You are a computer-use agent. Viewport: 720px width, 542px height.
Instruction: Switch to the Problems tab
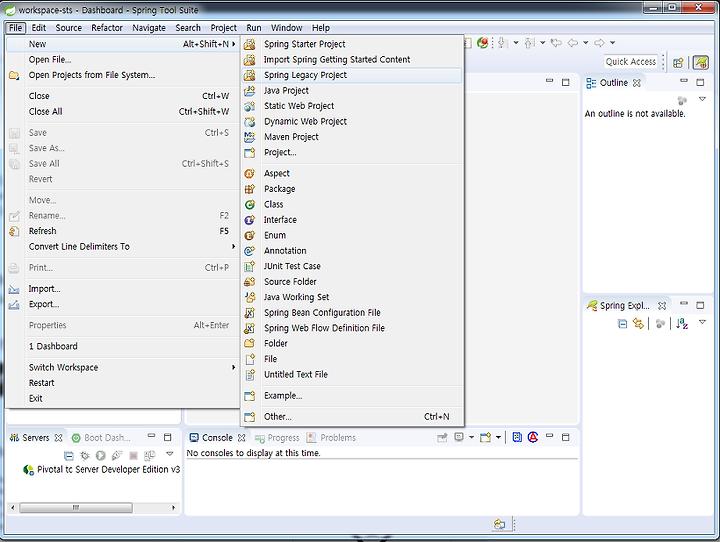(x=332, y=438)
